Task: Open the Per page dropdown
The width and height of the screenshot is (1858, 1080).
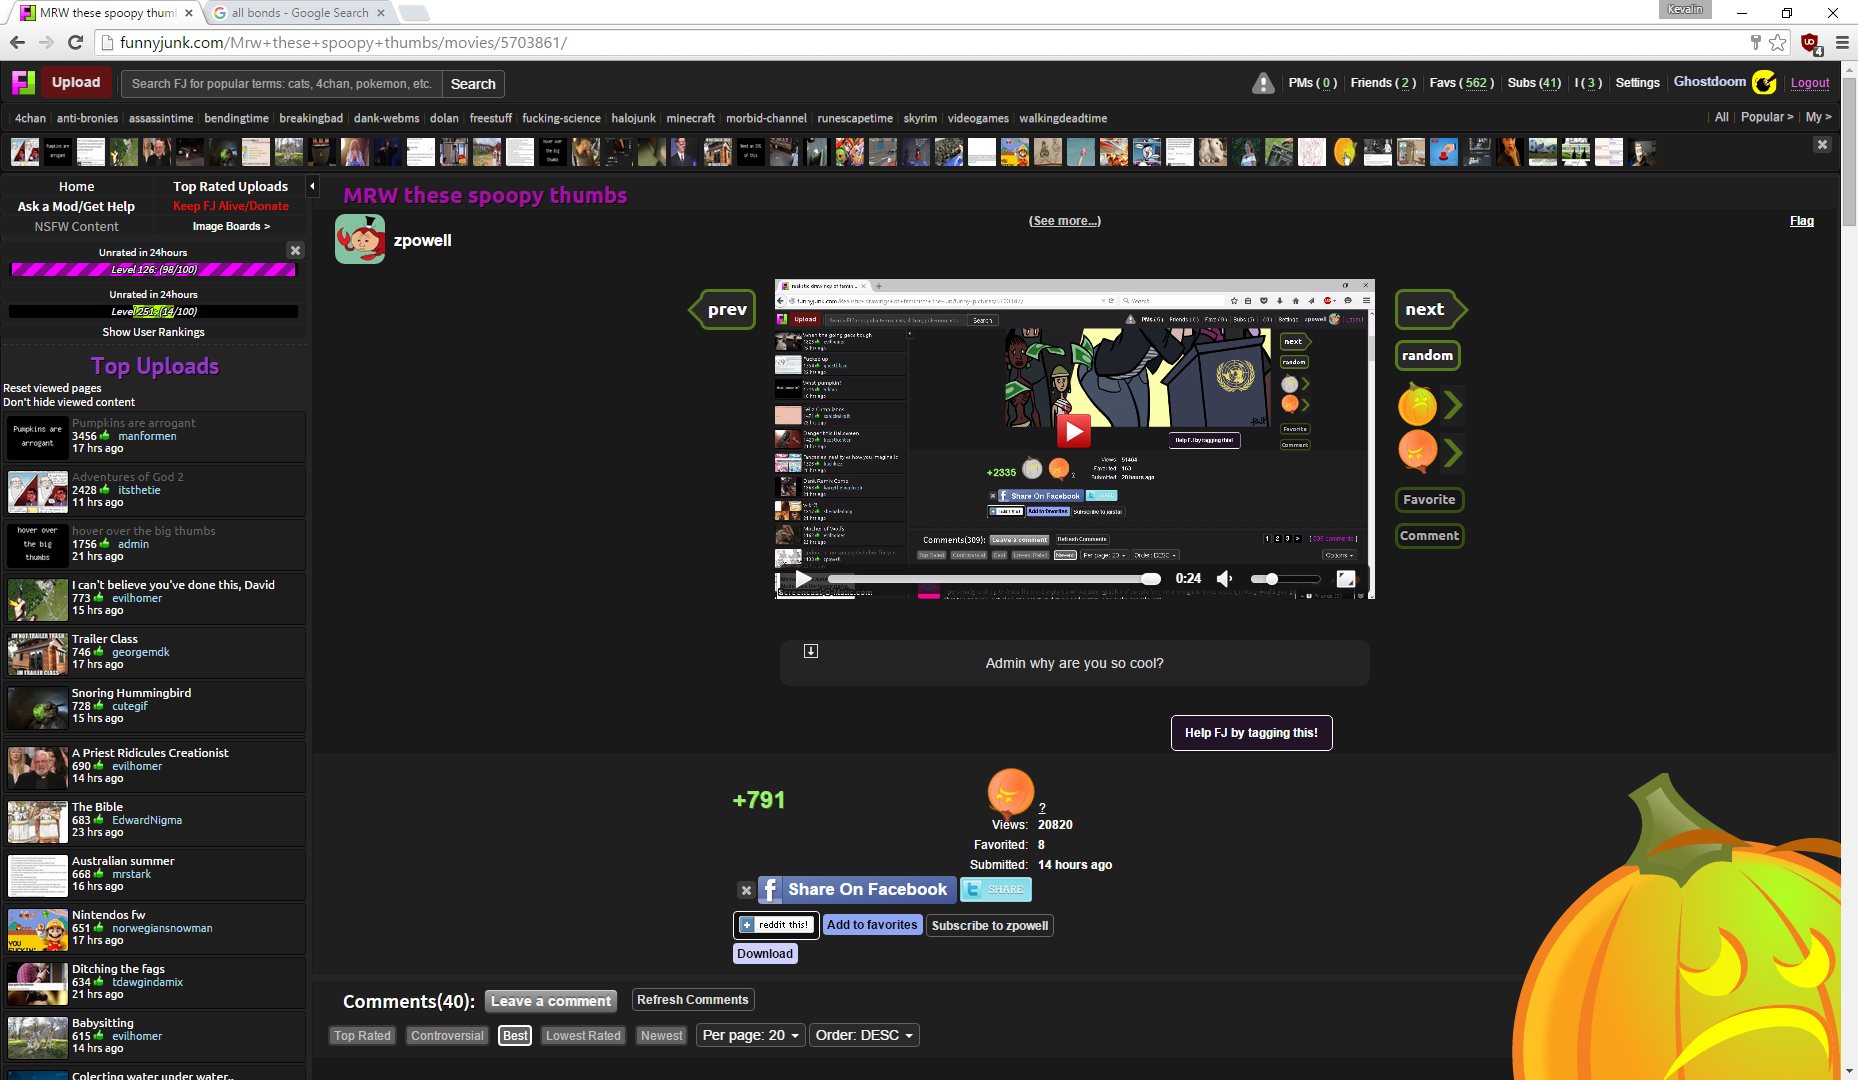Action: point(751,1036)
